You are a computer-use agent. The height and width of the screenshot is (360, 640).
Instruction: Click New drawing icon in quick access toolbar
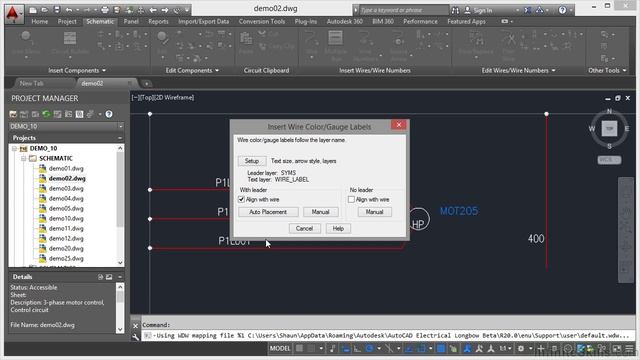point(33,10)
